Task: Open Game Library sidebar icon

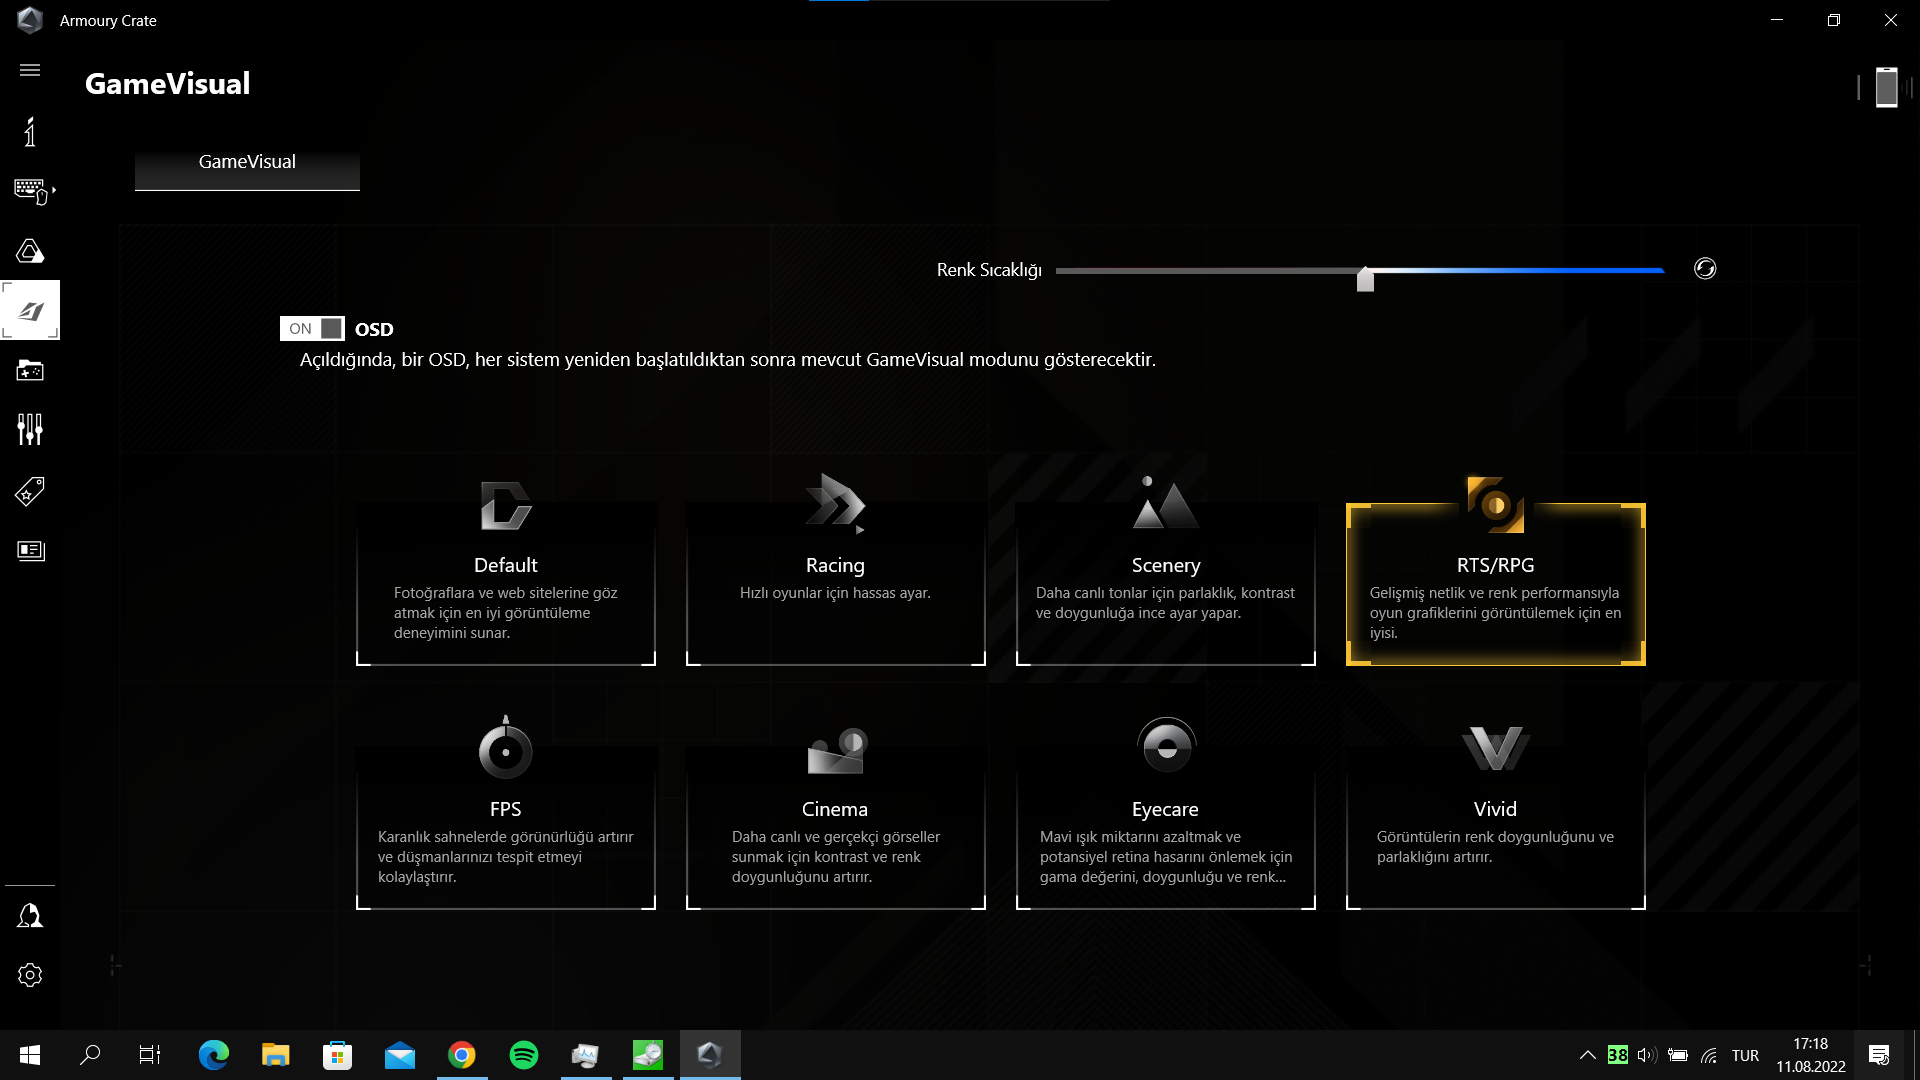Action: coord(30,371)
